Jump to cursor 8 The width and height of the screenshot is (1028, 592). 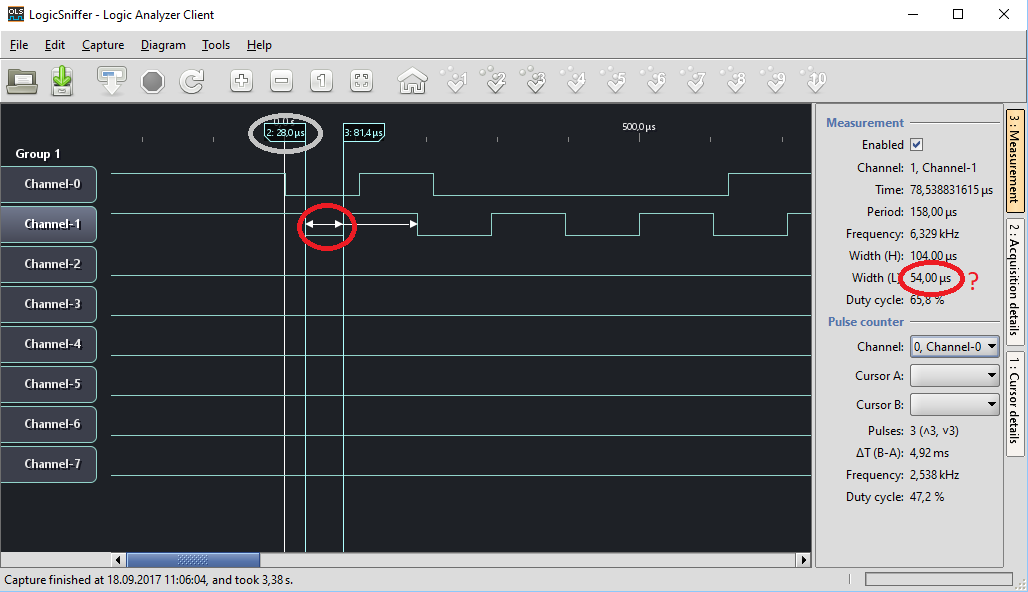(735, 80)
